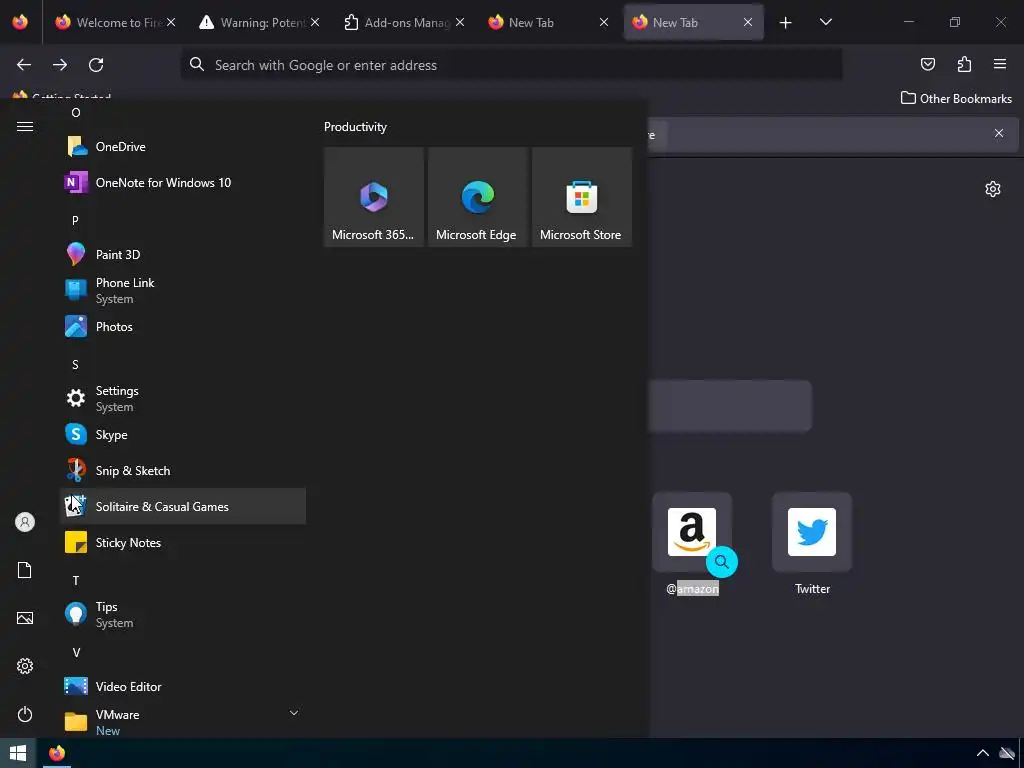Click Firefox icon in the taskbar
The width and height of the screenshot is (1024, 768).
(57, 753)
